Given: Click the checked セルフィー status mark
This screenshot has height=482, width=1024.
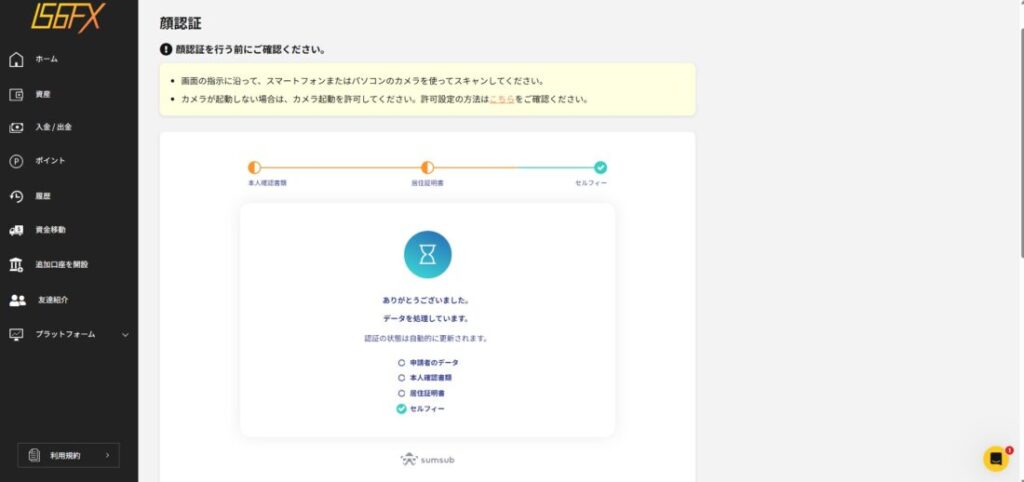Looking at the screenshot, I should pos(401,409).
